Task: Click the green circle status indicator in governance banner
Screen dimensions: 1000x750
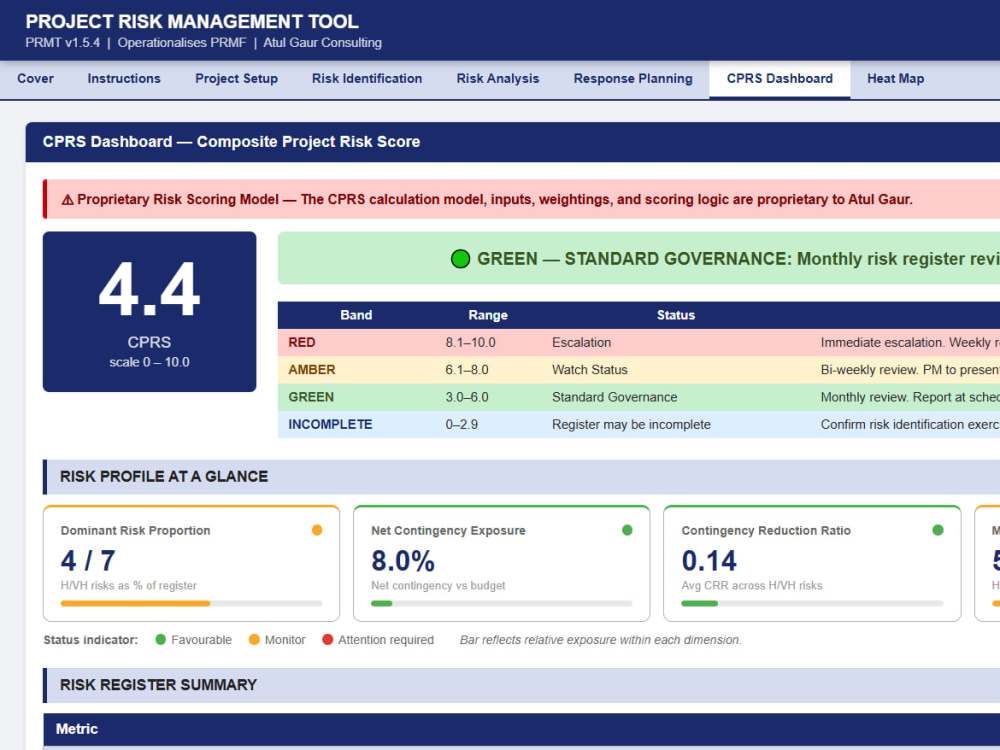Action: coord(460,259)
